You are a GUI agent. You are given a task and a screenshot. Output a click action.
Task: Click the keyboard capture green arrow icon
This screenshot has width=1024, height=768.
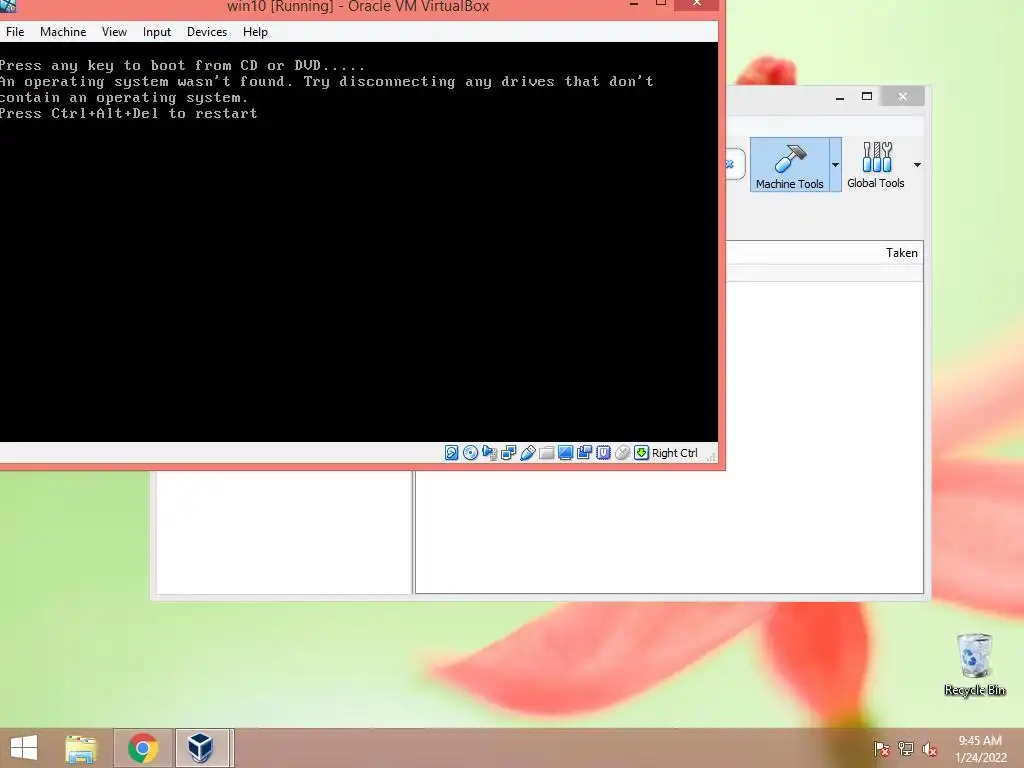(641, 453)
